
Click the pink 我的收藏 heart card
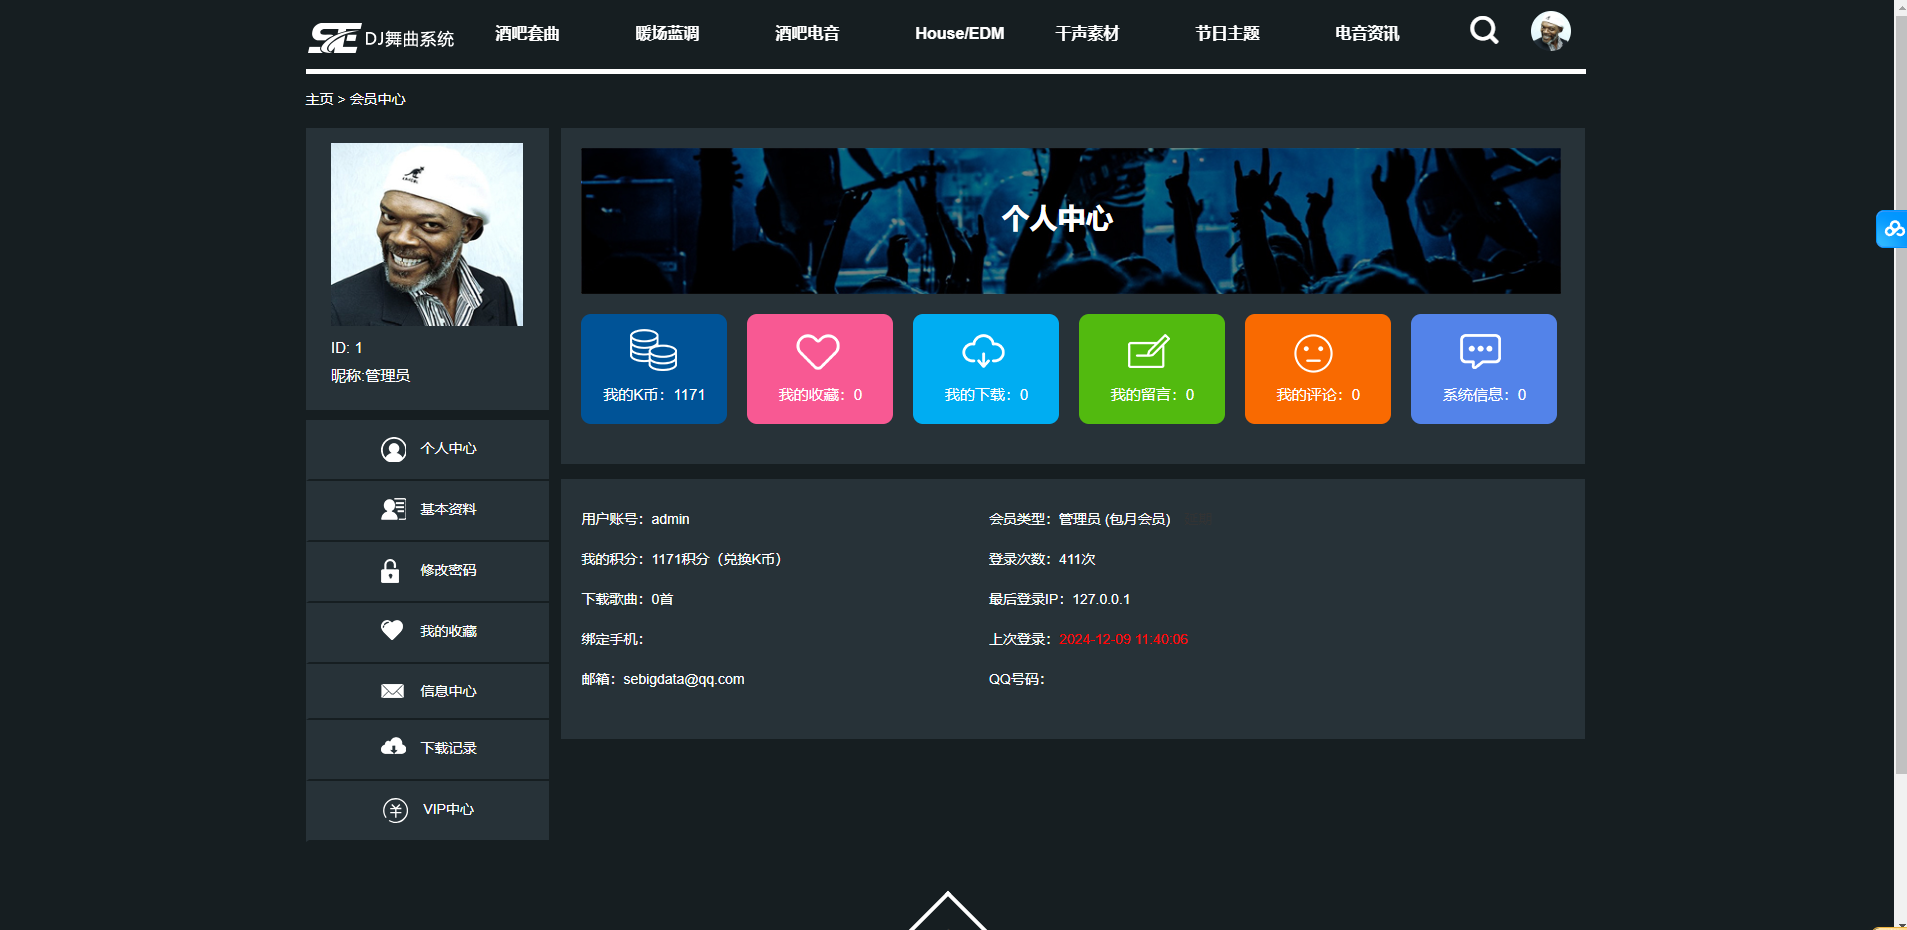click(819, 368)
